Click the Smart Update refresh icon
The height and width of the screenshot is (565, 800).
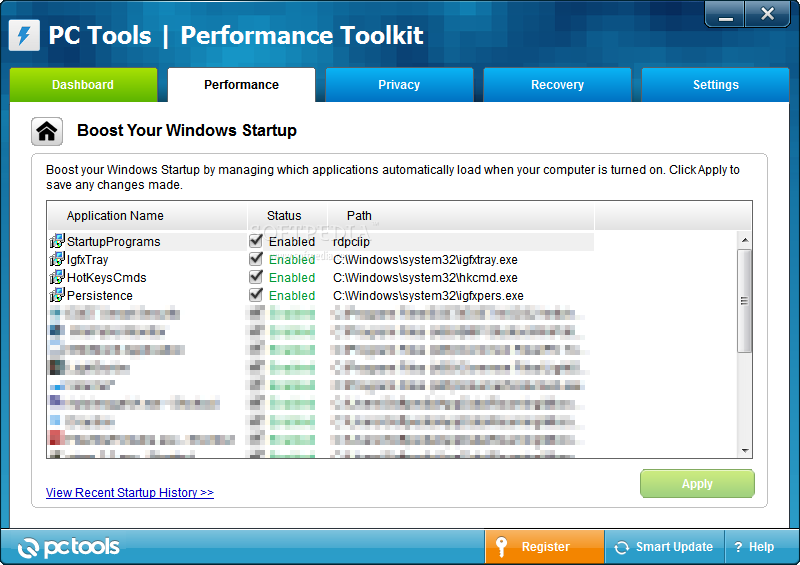pos(621,547)
